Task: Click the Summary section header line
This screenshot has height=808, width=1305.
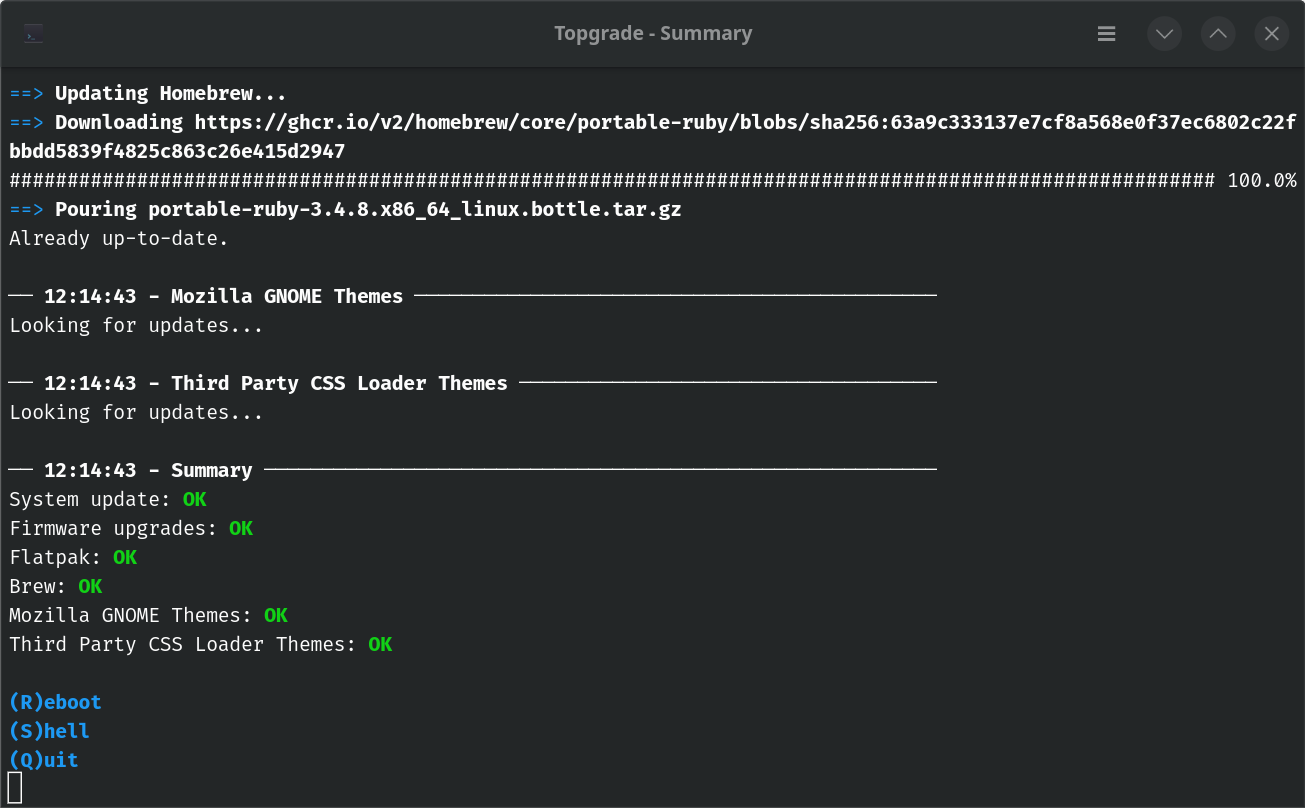Action: [x=211, y=470]
